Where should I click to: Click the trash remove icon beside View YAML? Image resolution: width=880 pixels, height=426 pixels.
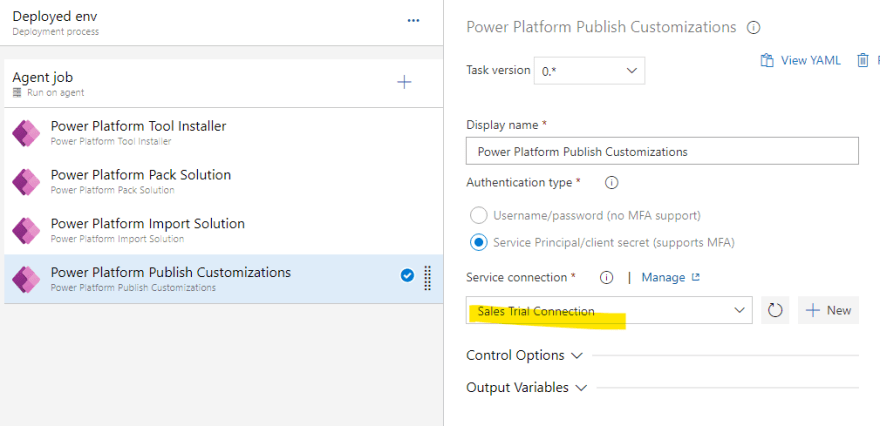tap(863, 60)
